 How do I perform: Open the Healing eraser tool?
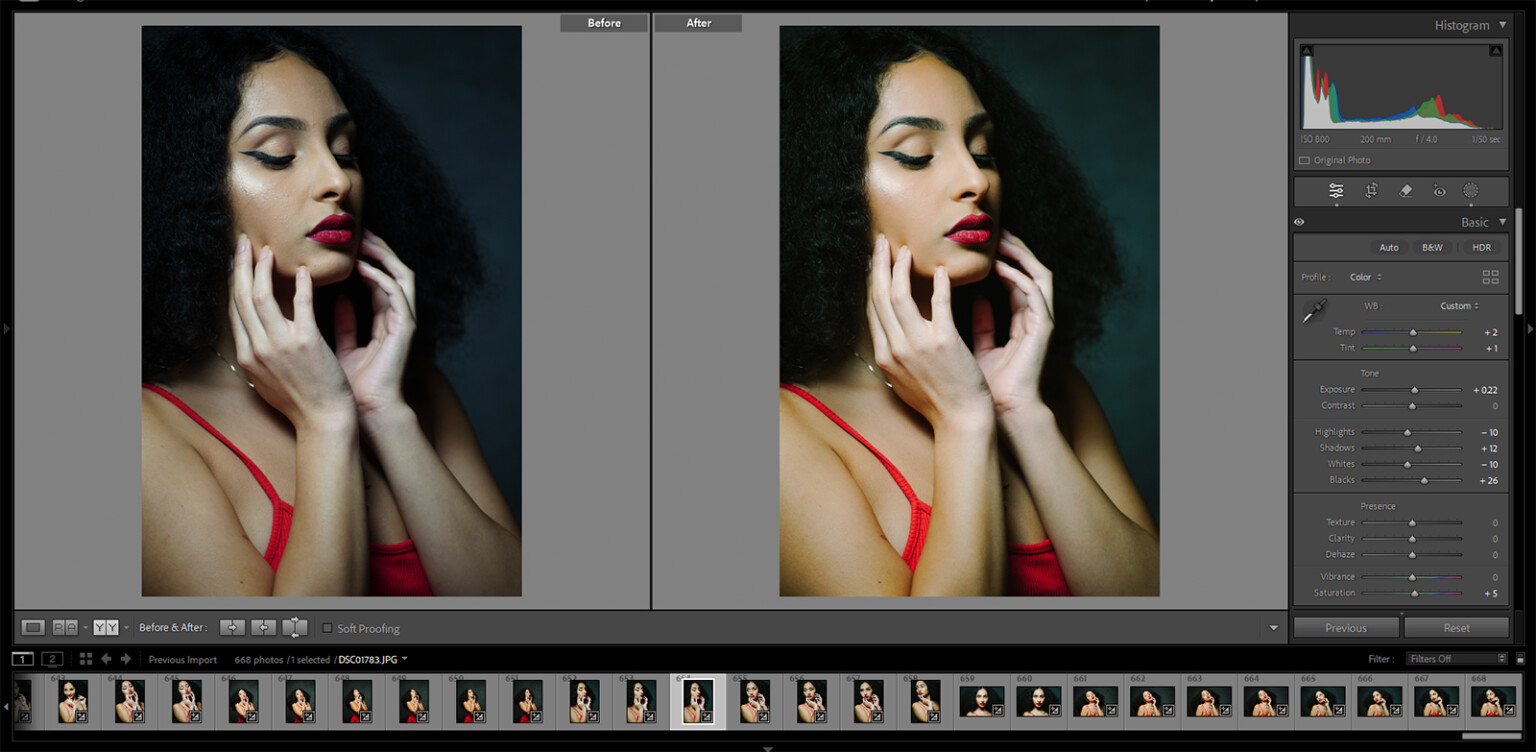pyautogui.click(x=1405, y=191)
